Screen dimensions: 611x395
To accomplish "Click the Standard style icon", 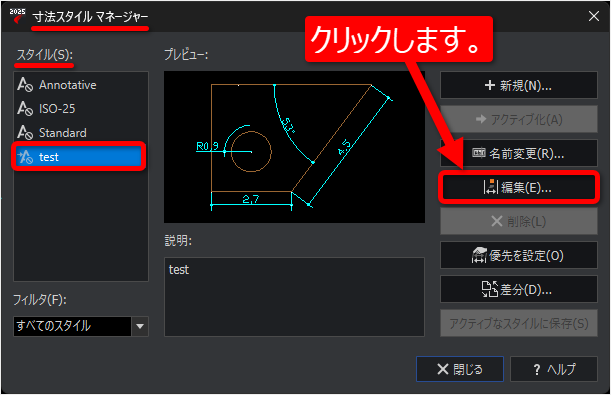I will [25, 132].
